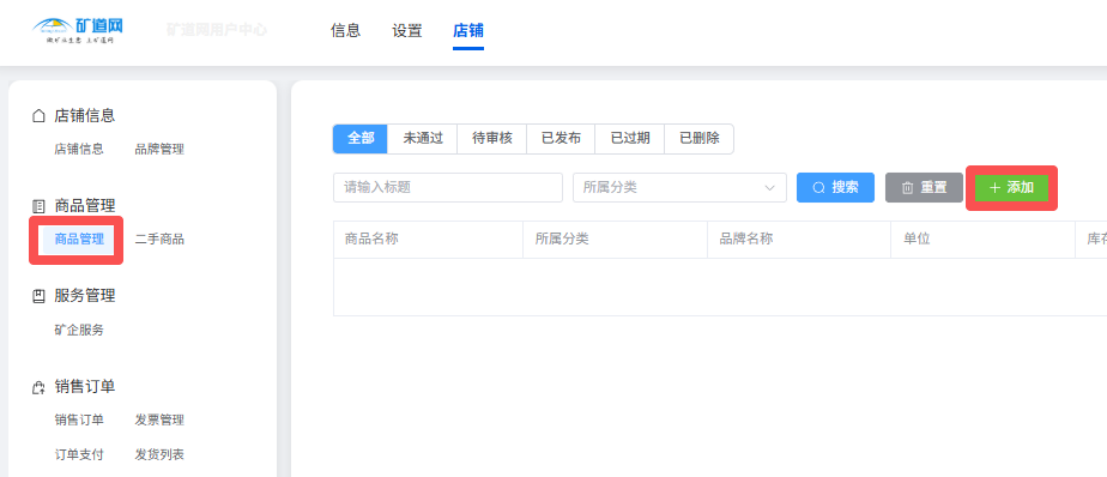Click the trash icon on 重置 button
1107x477 pixels.
coord(907,188)
